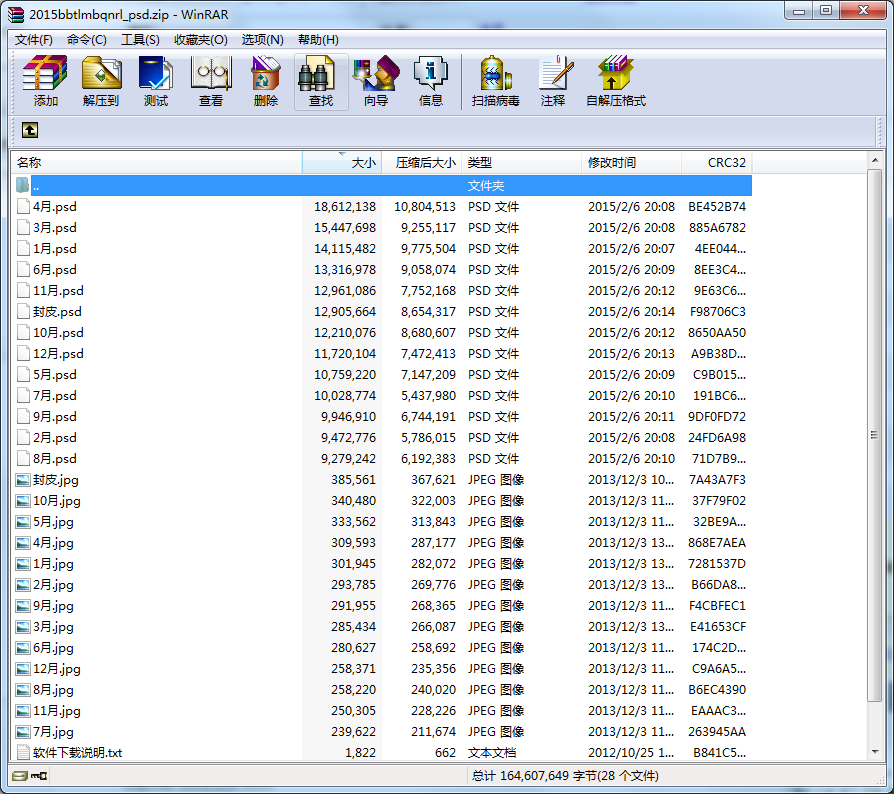This screenshot has width=894, height=794.
Task: Click the 扫描病毒 (Virus scan) toolbar icon
Action: [495, 73]
